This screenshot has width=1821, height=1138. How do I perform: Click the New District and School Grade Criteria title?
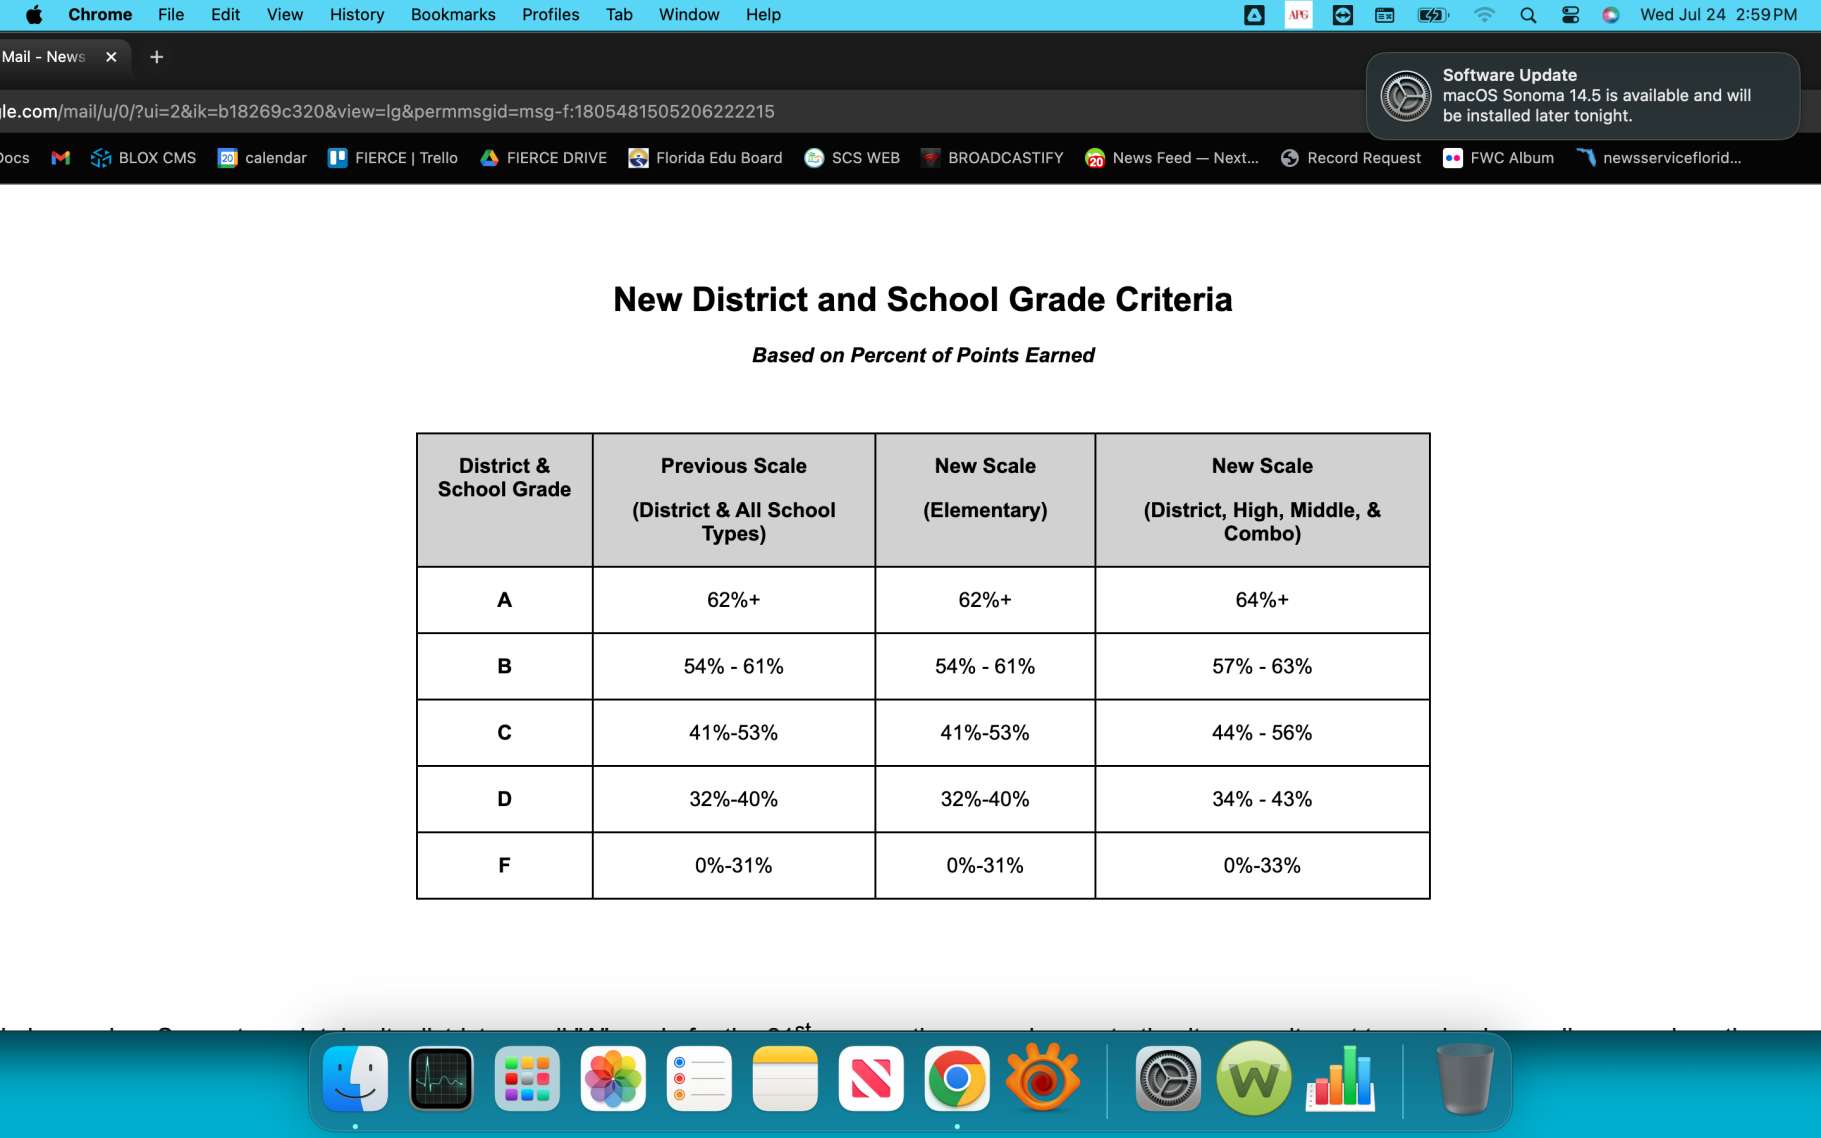pos(923,299)
